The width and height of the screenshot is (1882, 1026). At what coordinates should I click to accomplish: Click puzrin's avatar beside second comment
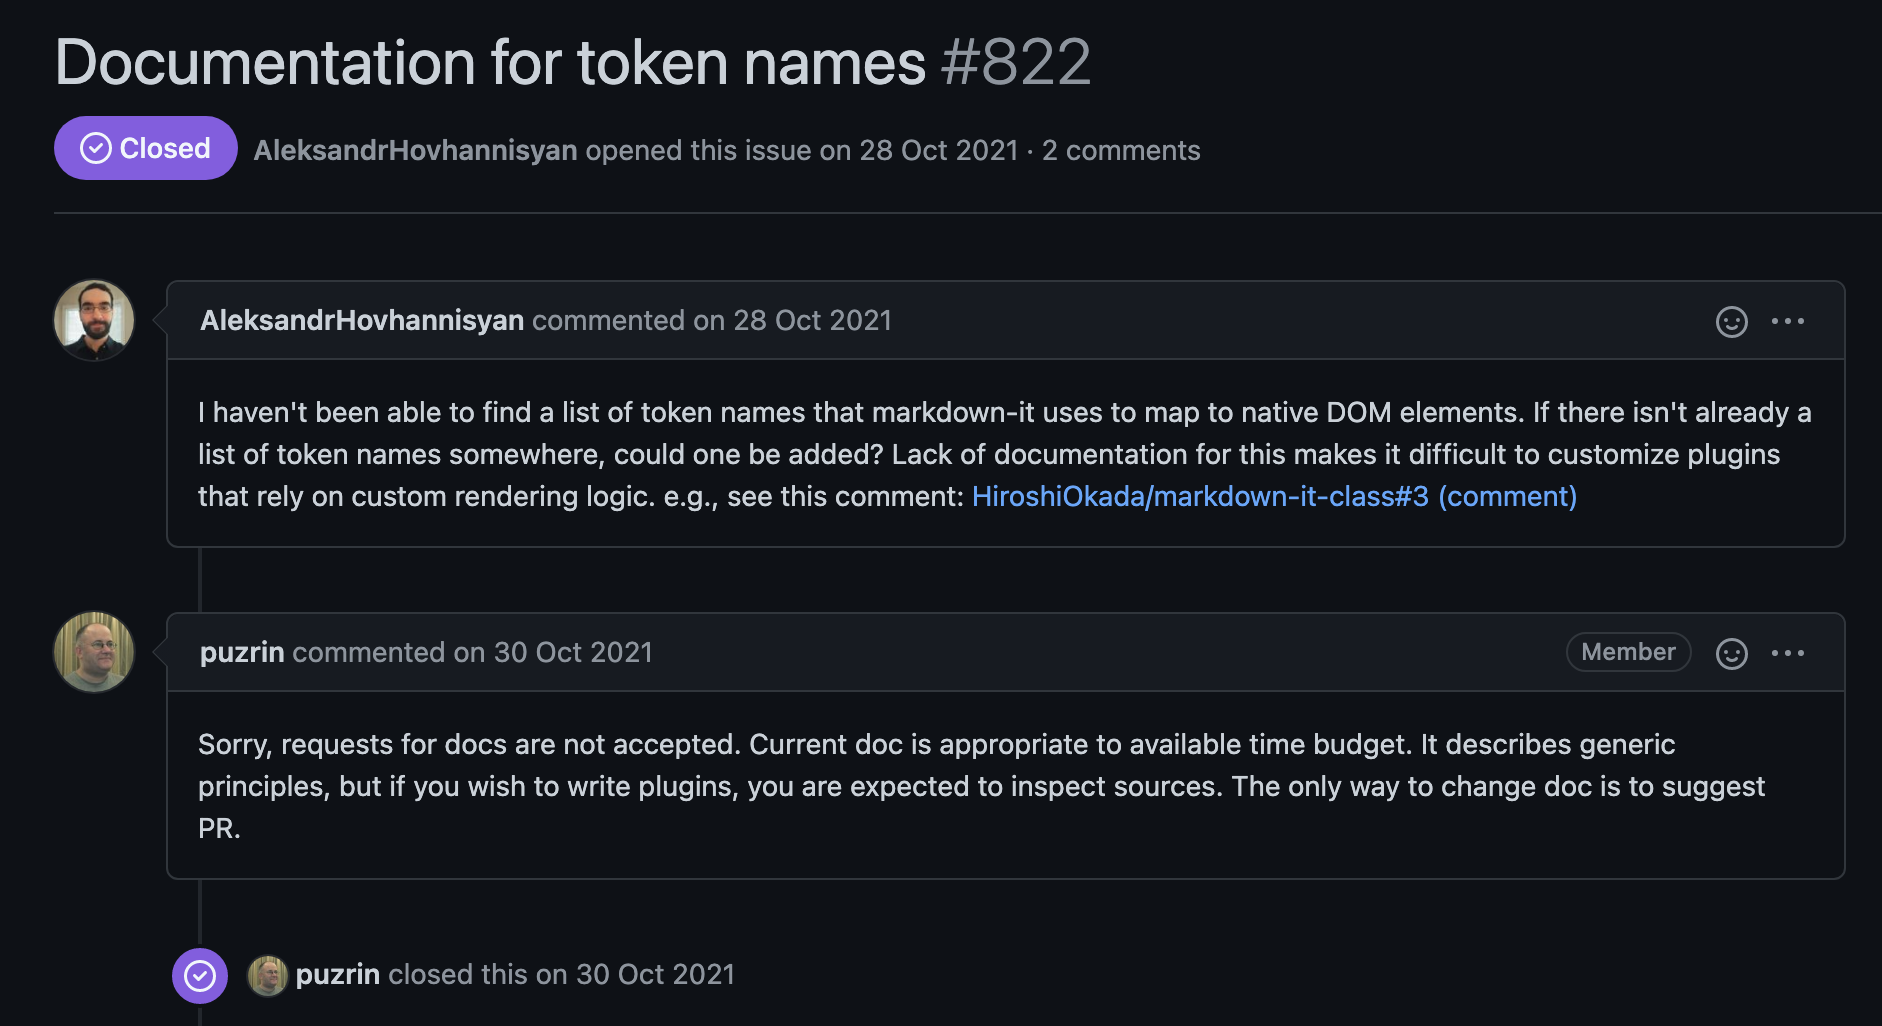[x=94, y=652]
